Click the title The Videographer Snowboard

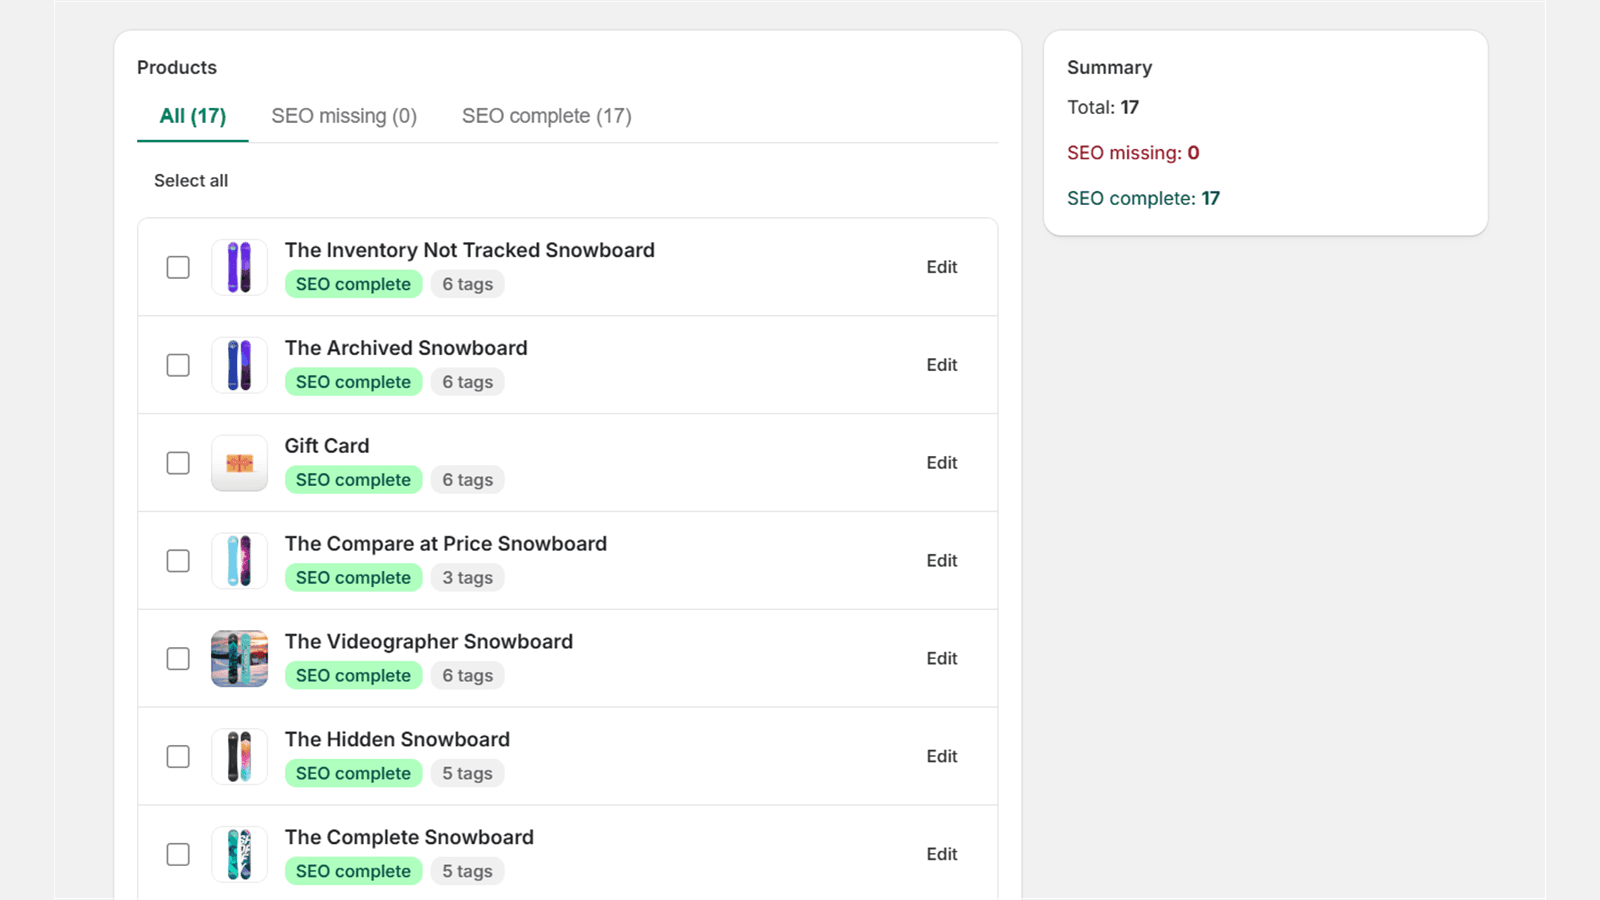point(429,642)
